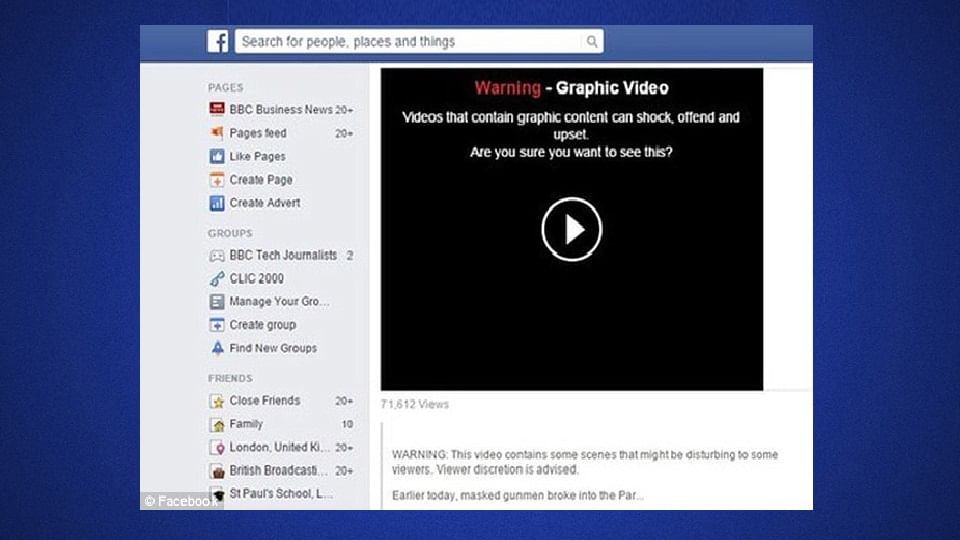This screenshot has height=540, width=960.
Task: Focus the 'Search for people, places and things' field
Action: (419, 42)
